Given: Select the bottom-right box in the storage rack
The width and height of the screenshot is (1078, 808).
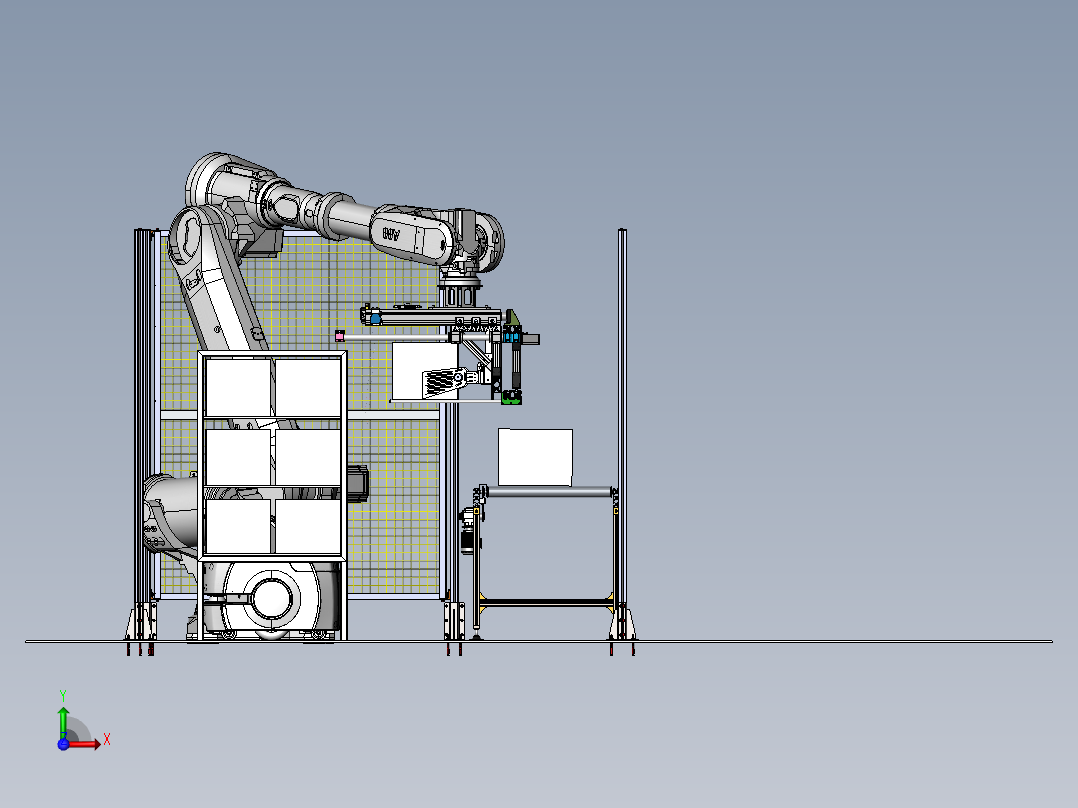Looking at the screenshot, I should coord(308,527).
